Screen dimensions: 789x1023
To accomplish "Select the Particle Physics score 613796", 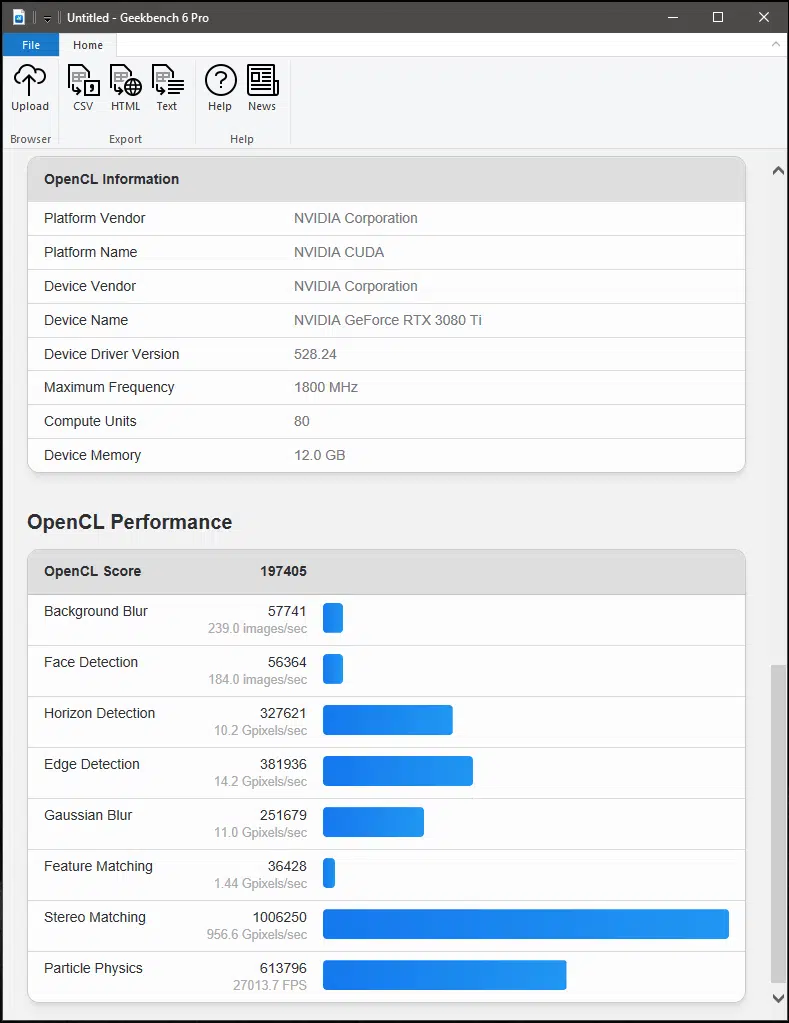I will 283,968.
